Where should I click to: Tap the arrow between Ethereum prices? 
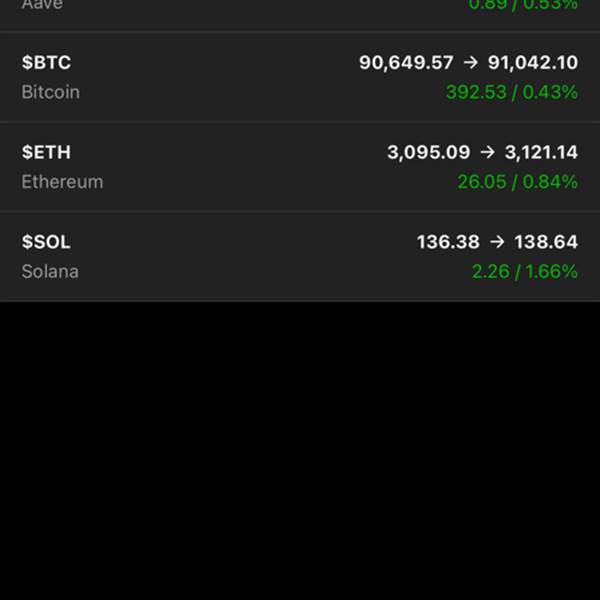pyautogui.click(x=487, y=152)
